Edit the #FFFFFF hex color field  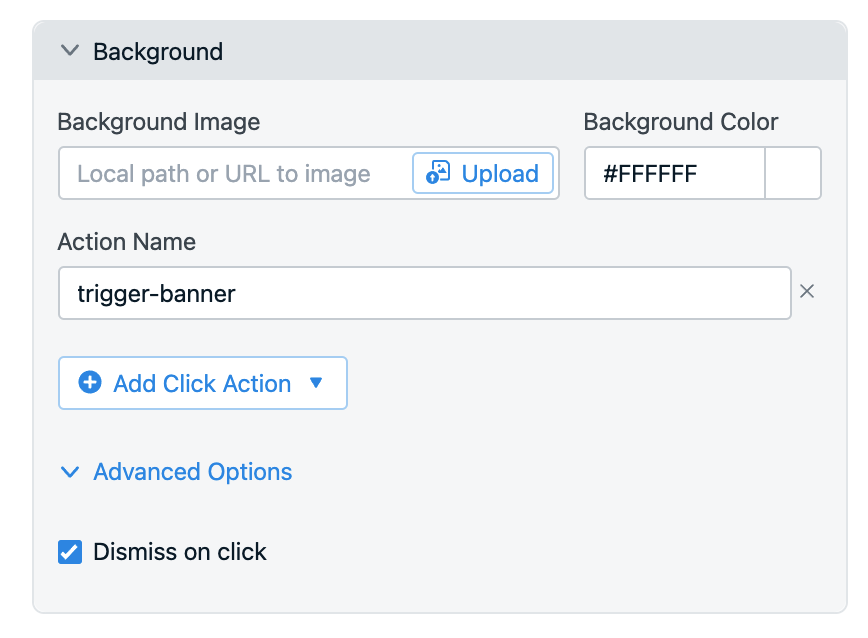675,174
